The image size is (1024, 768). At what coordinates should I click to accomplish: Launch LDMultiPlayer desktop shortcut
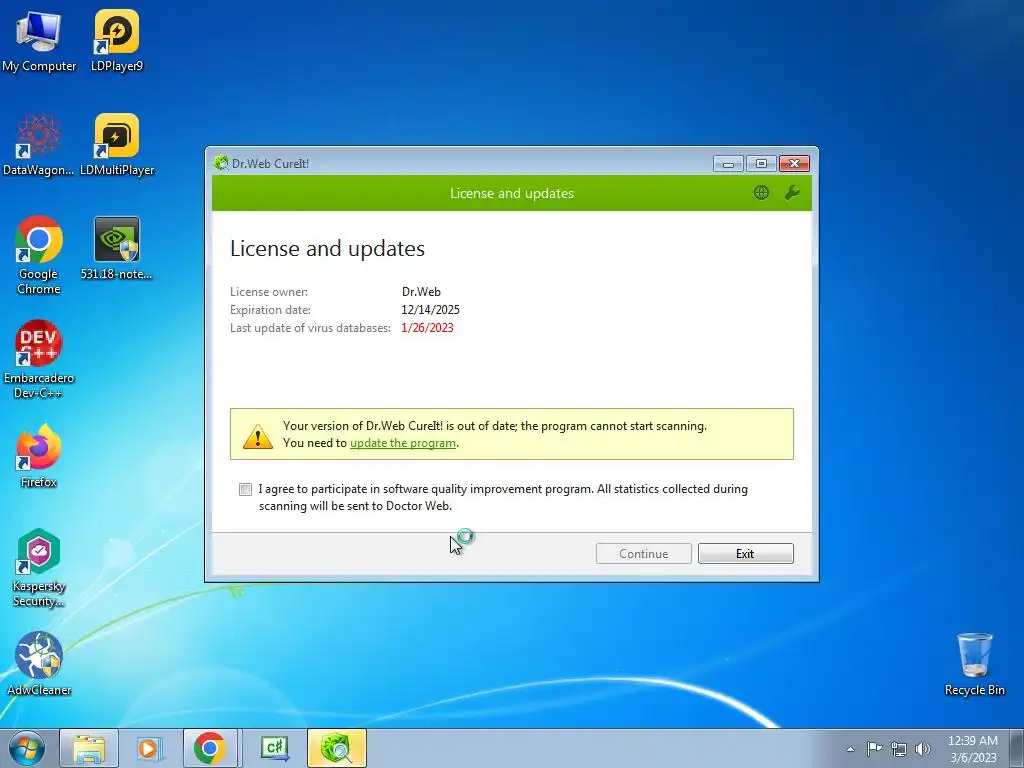pos(117,145)
